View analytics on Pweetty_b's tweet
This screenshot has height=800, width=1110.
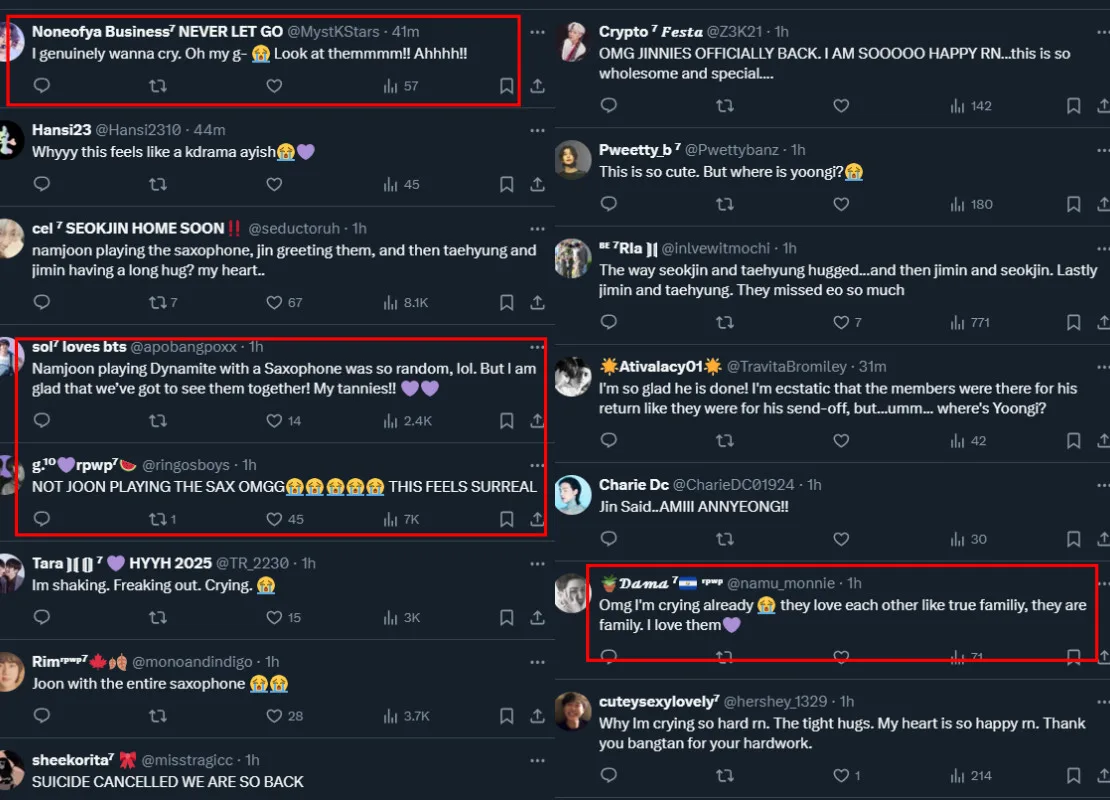pyautogui.click(x=970, y=205)
